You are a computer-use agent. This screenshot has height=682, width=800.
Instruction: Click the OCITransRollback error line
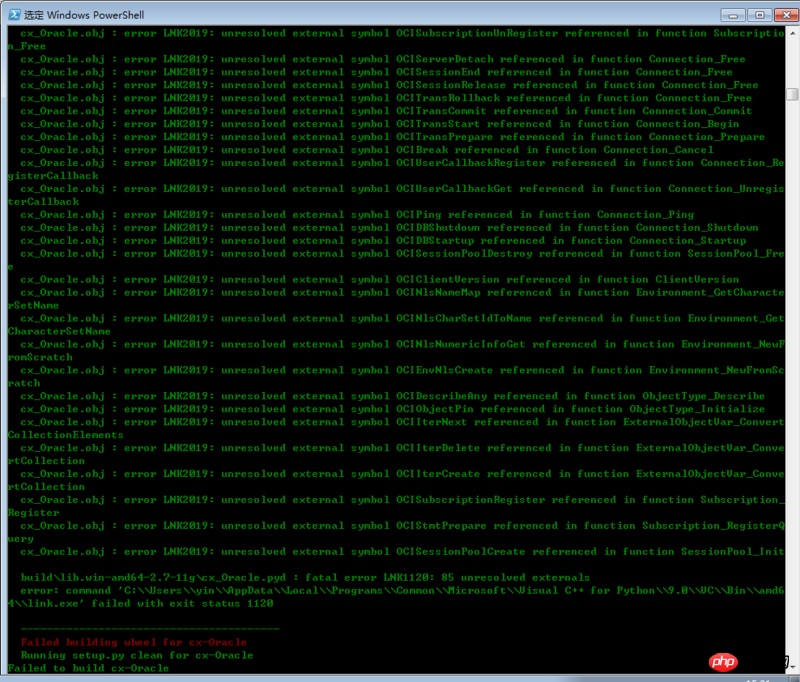(386, 98)
